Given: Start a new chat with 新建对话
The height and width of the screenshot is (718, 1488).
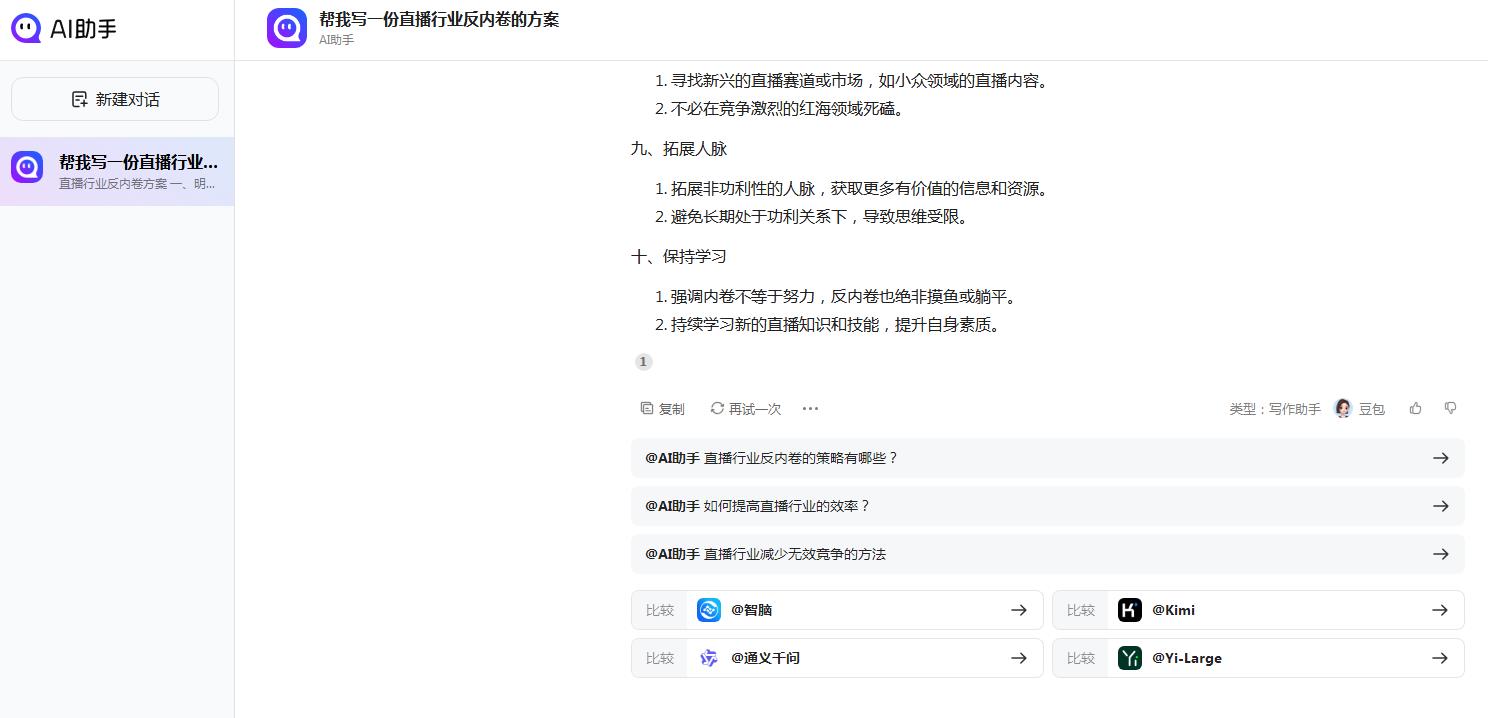Looking at the screenshot, I should tap(115, 99).
